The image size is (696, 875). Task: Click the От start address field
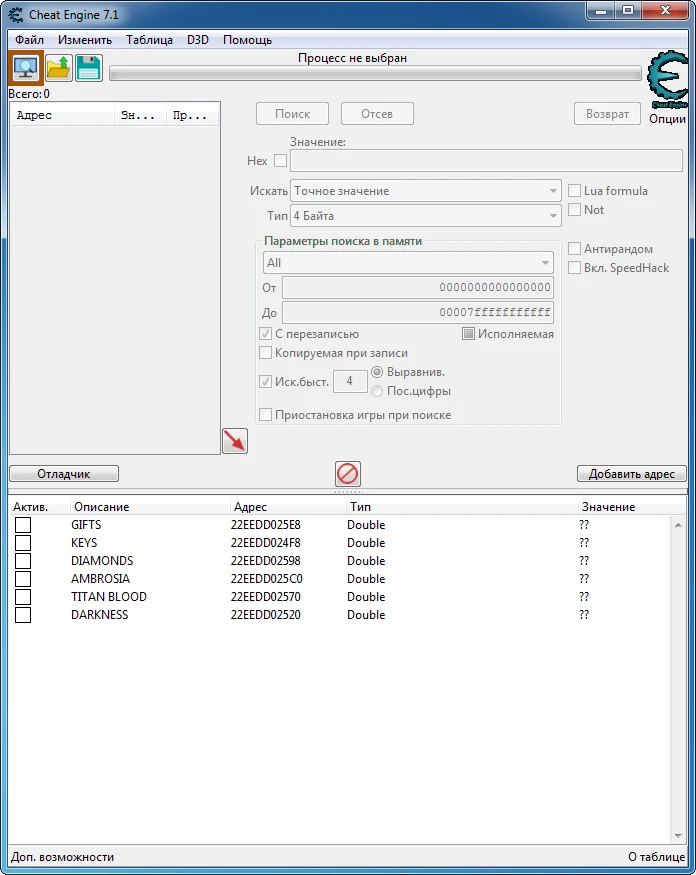pyautogui.click(x=418, y=287)
